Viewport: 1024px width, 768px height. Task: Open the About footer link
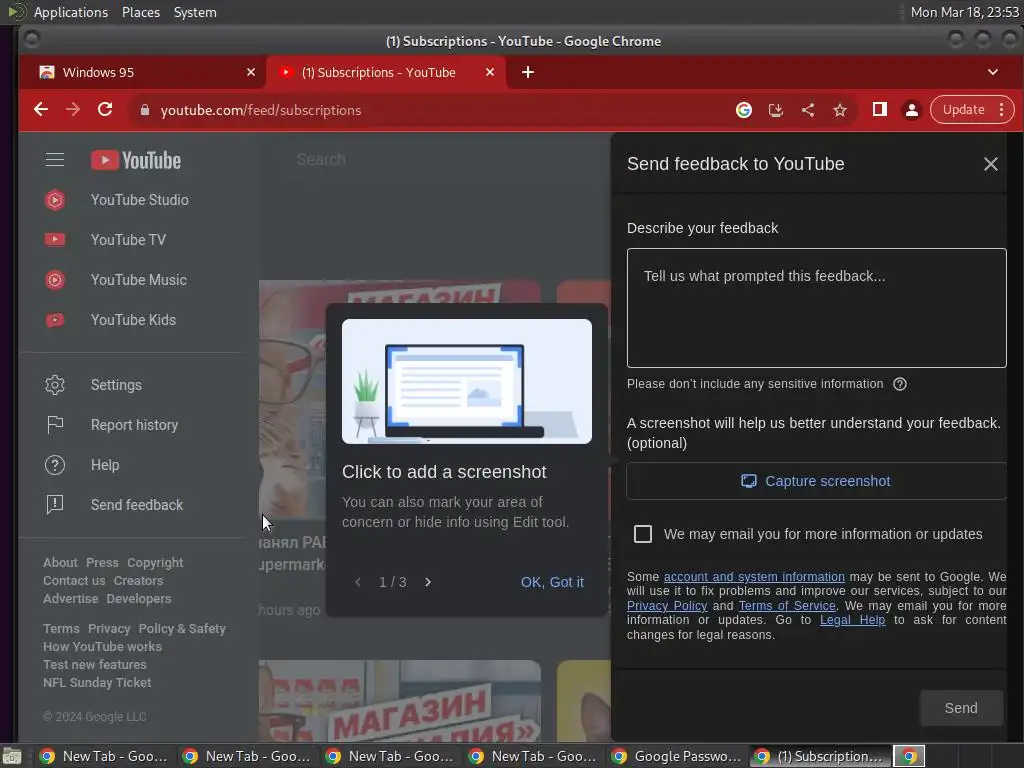click(x=60, y=563)
